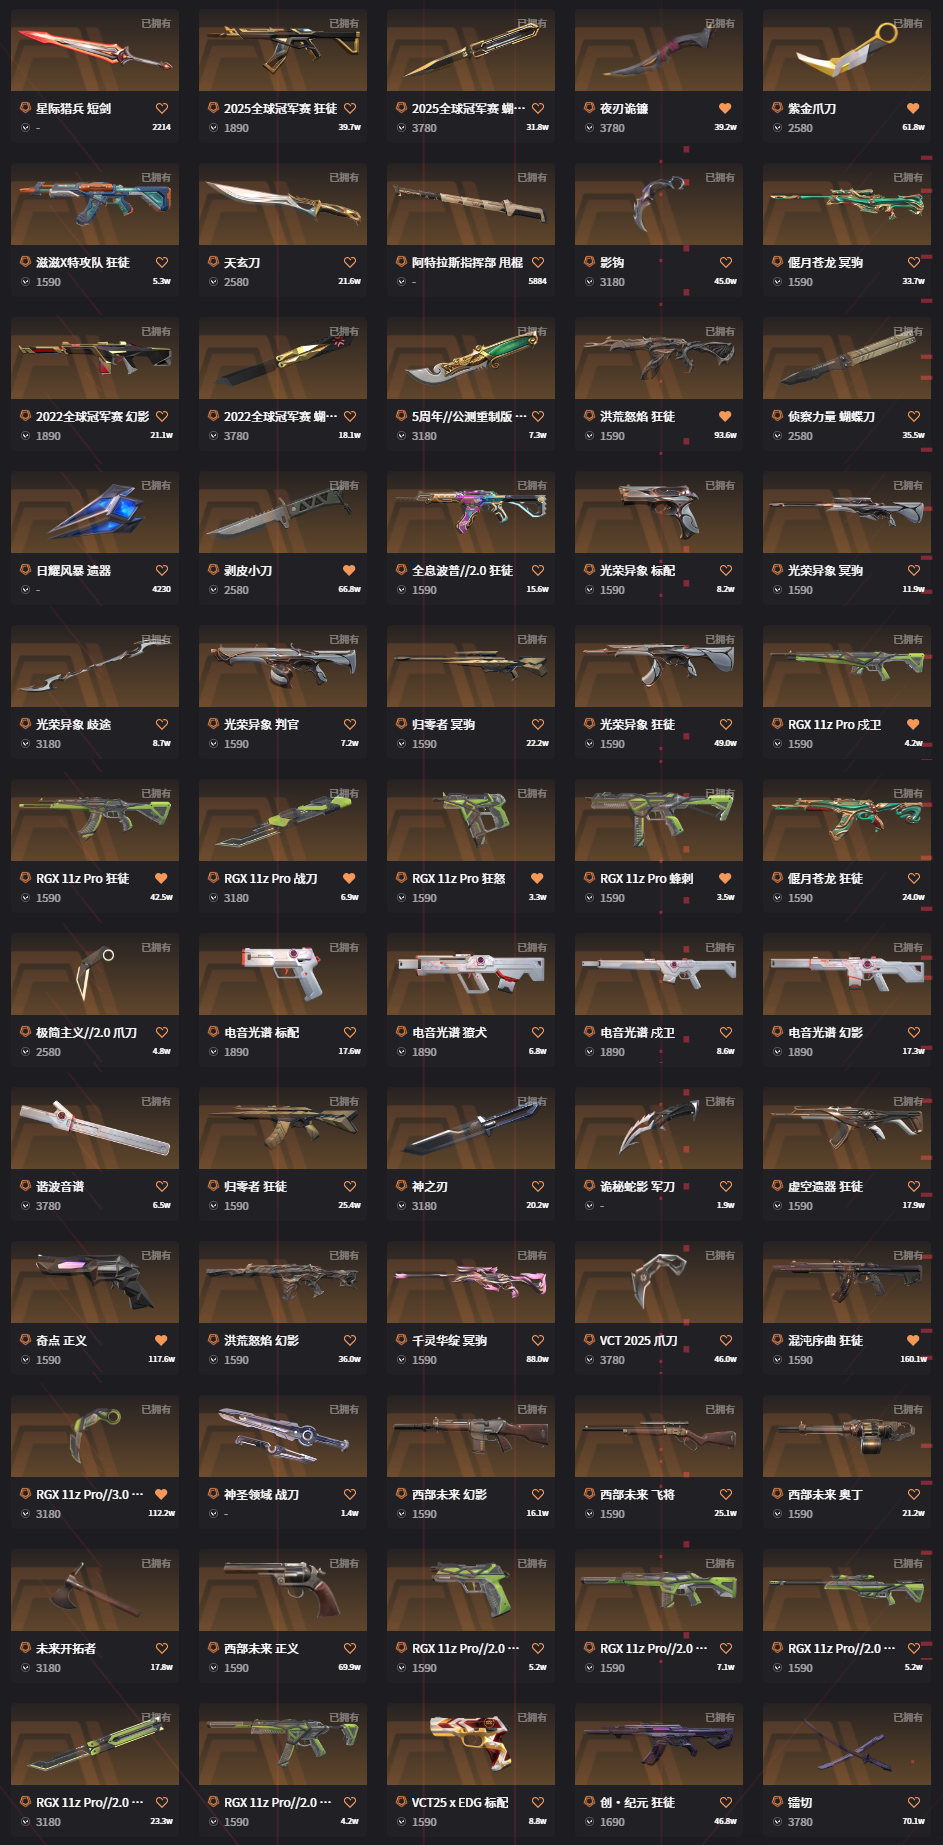Click the heart icon for 镭切 skin
This screenshot has width=943, height=1845.
[x=914, y=1802]
